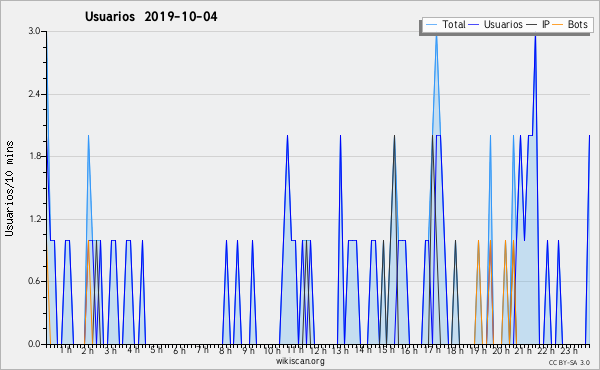Click the dark IP legend line swatch
Viewport: 600px width, 370px height.
[x=532, y=25]
